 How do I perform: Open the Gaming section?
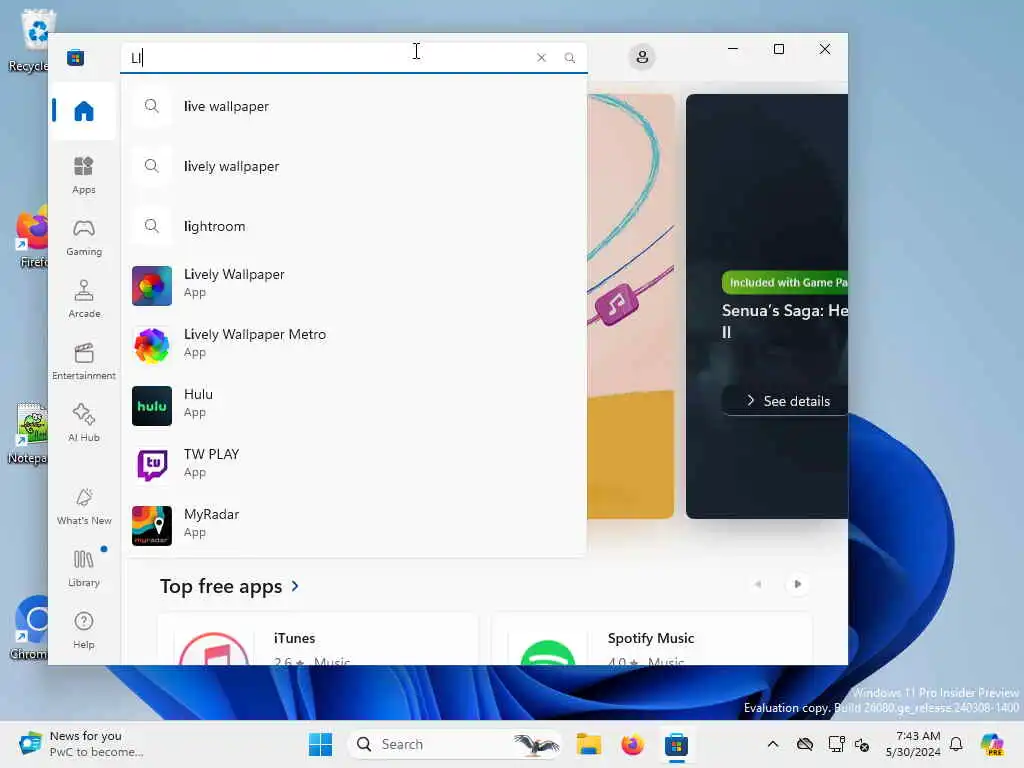tap(84, 237)
